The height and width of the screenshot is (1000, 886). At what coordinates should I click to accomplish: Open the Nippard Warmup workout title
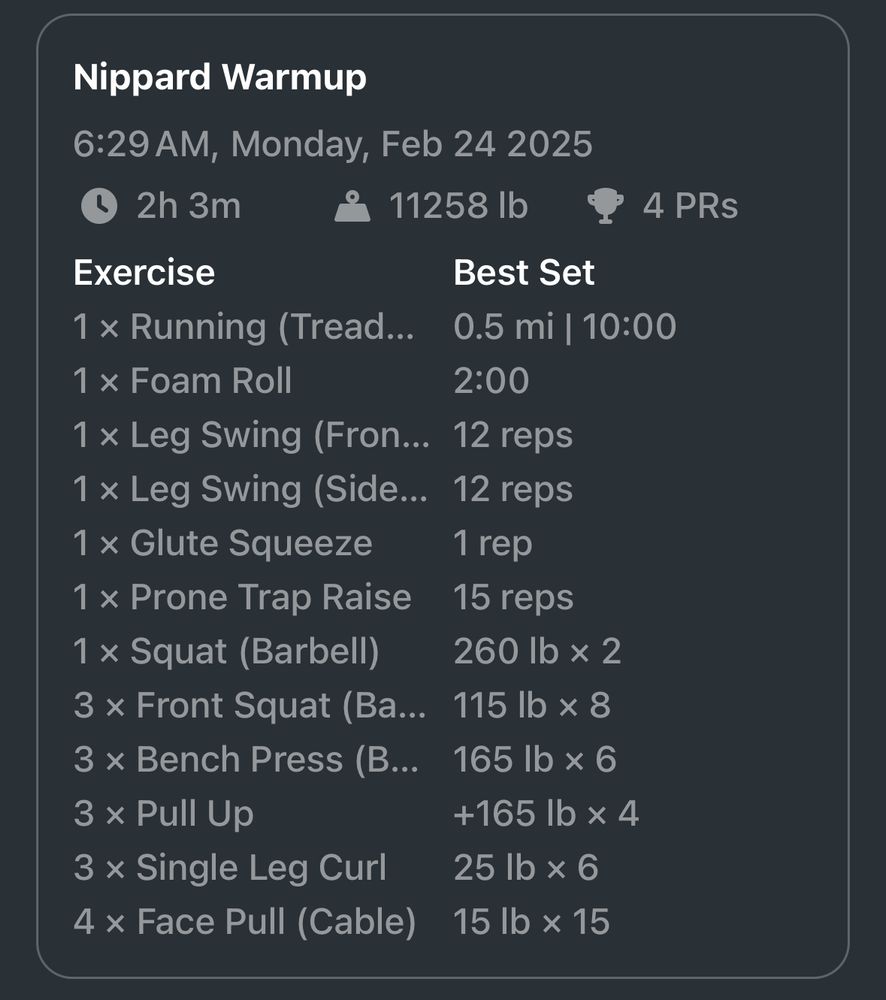point(220,78)
